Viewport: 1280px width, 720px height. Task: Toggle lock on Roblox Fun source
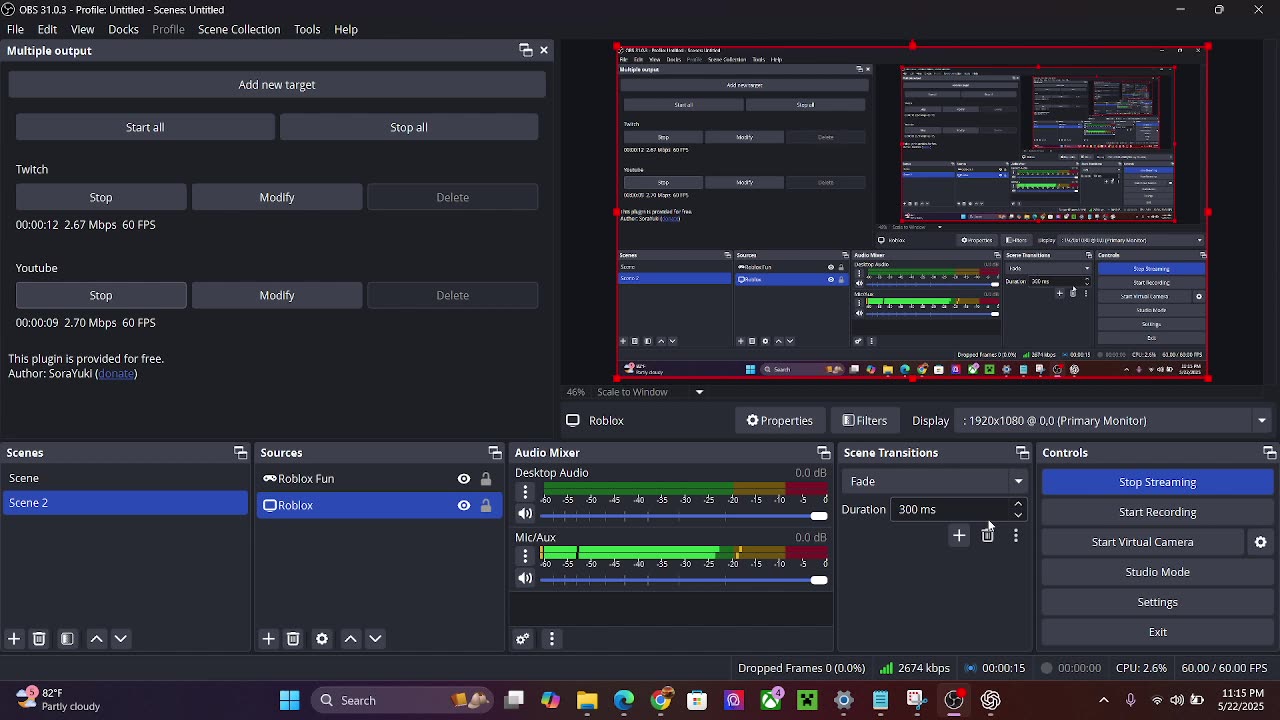click(x=486, y=479)
